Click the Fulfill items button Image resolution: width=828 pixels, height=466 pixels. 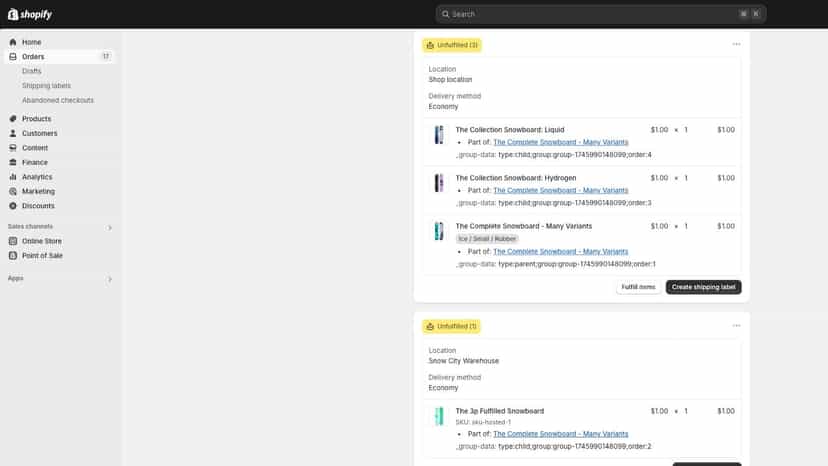coord(638,287)
